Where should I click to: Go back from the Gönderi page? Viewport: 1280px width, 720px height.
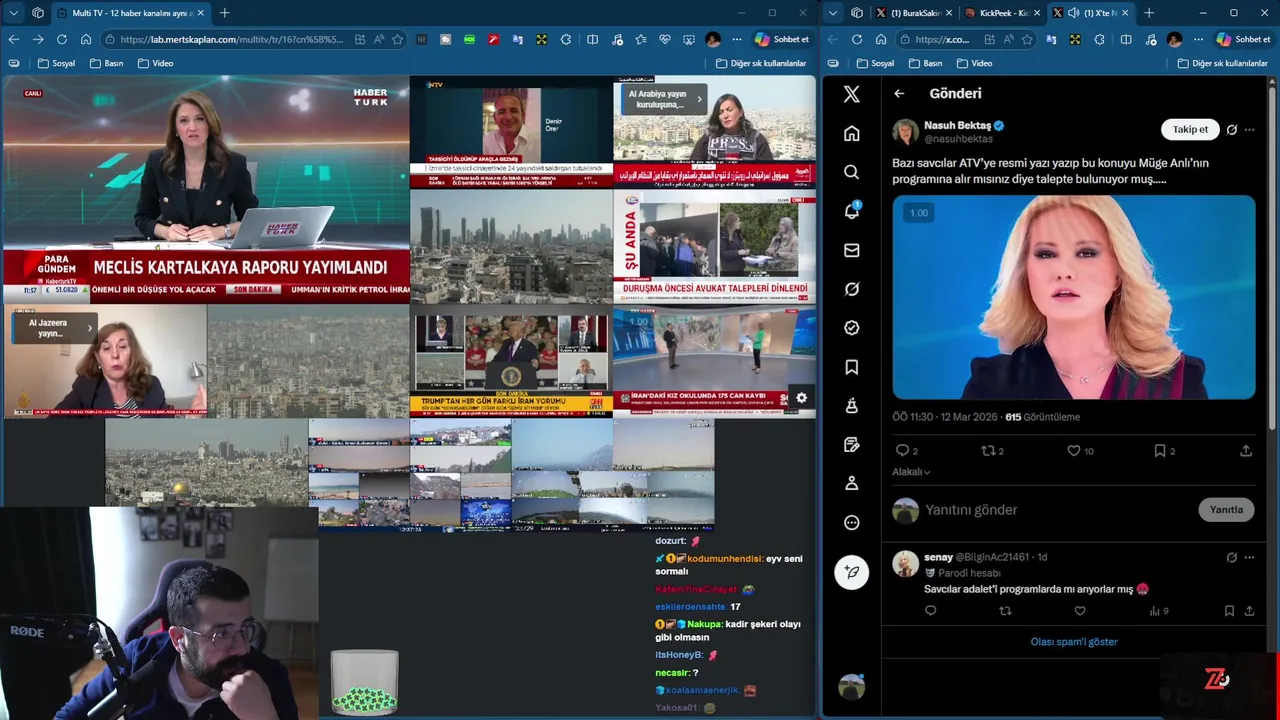tap(899, 93)
